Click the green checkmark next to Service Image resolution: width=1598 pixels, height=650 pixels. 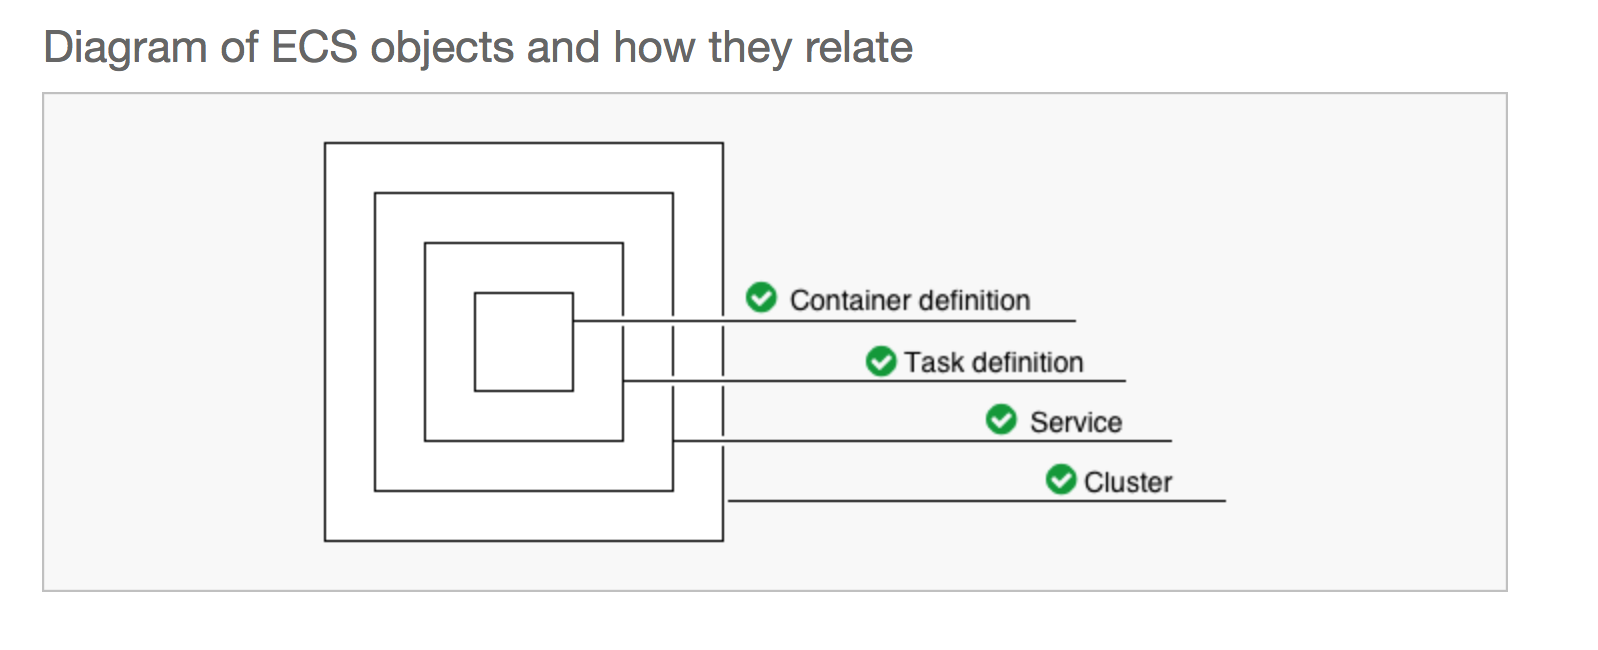point(1001,420)
